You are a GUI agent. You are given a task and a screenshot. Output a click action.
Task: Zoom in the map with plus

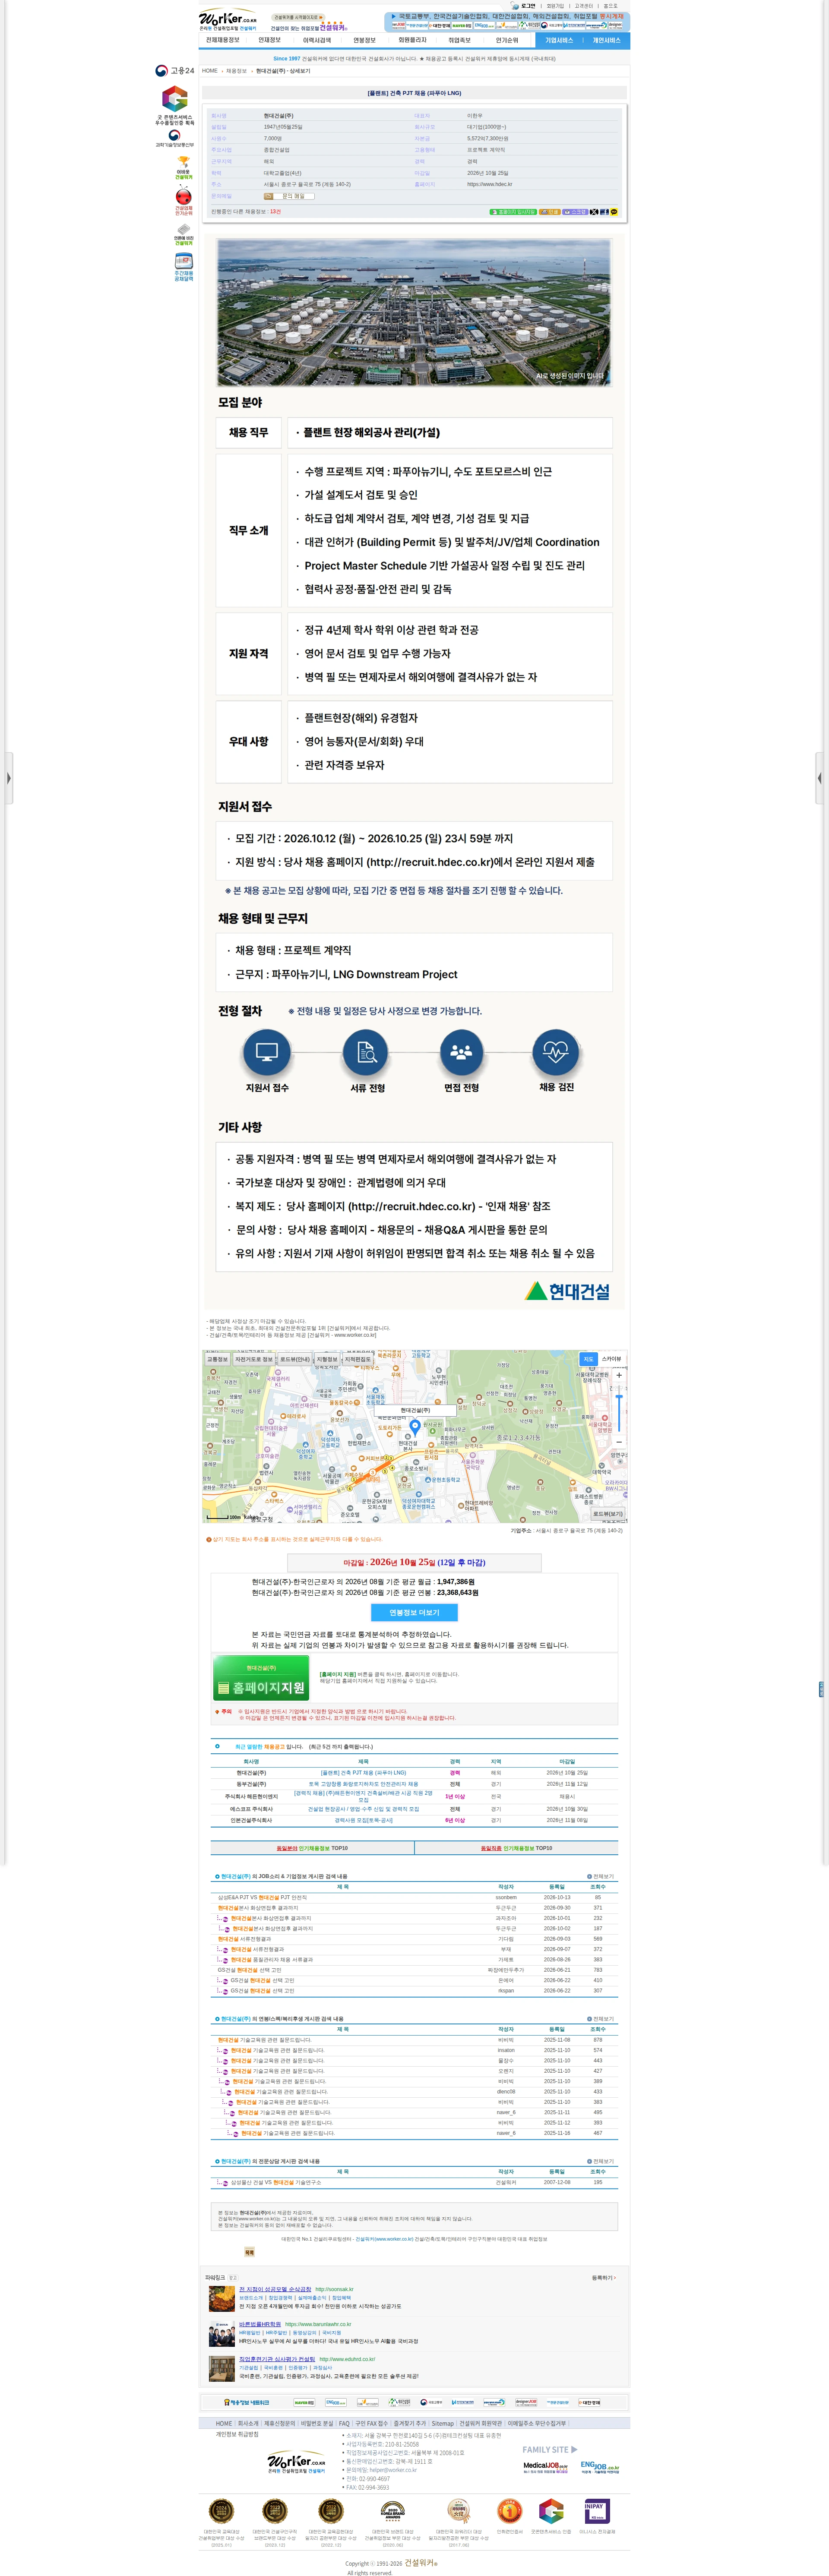(619, 1375)
